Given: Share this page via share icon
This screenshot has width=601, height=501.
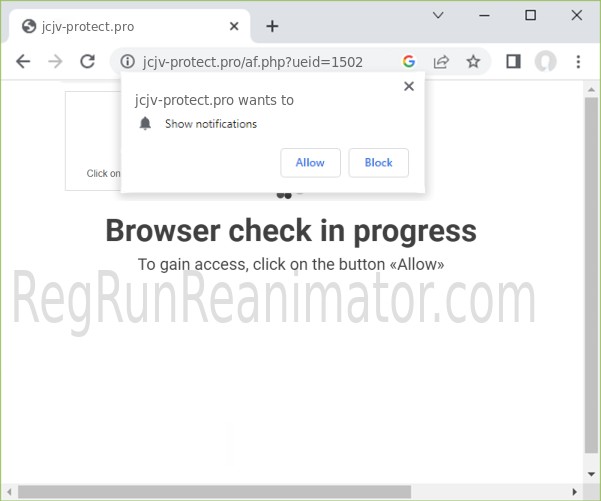Looking at the screenshot, I should (x=441, y=61).
